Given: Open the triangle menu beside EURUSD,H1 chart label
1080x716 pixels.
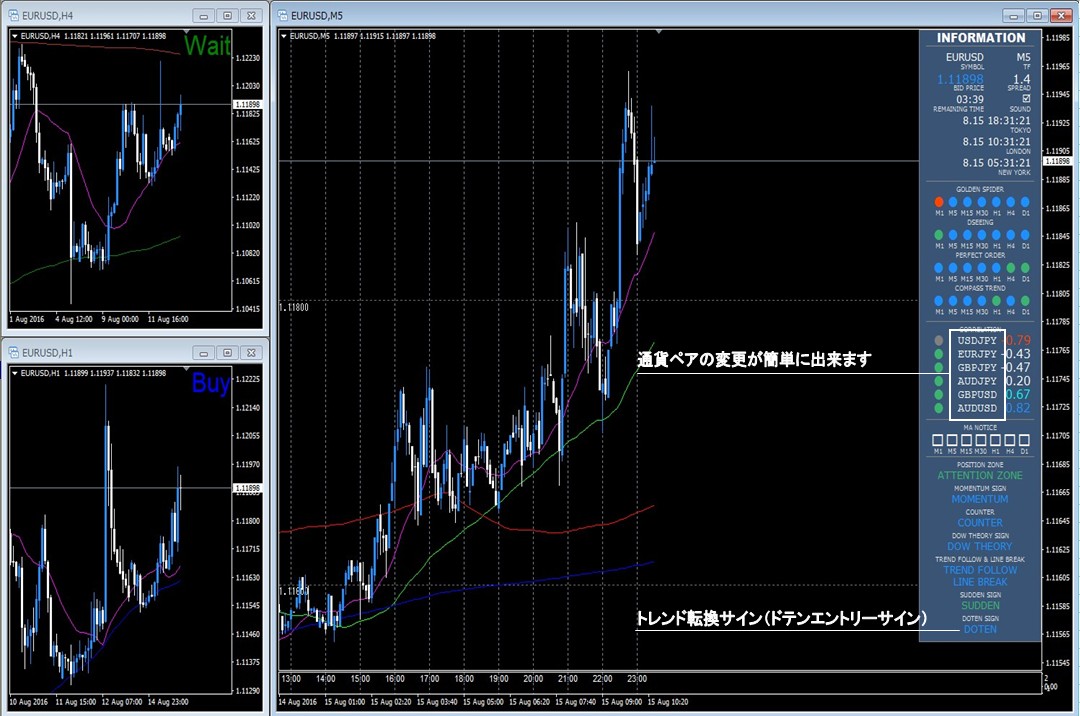Looking at the screenshot, I should tap(14, 373).
